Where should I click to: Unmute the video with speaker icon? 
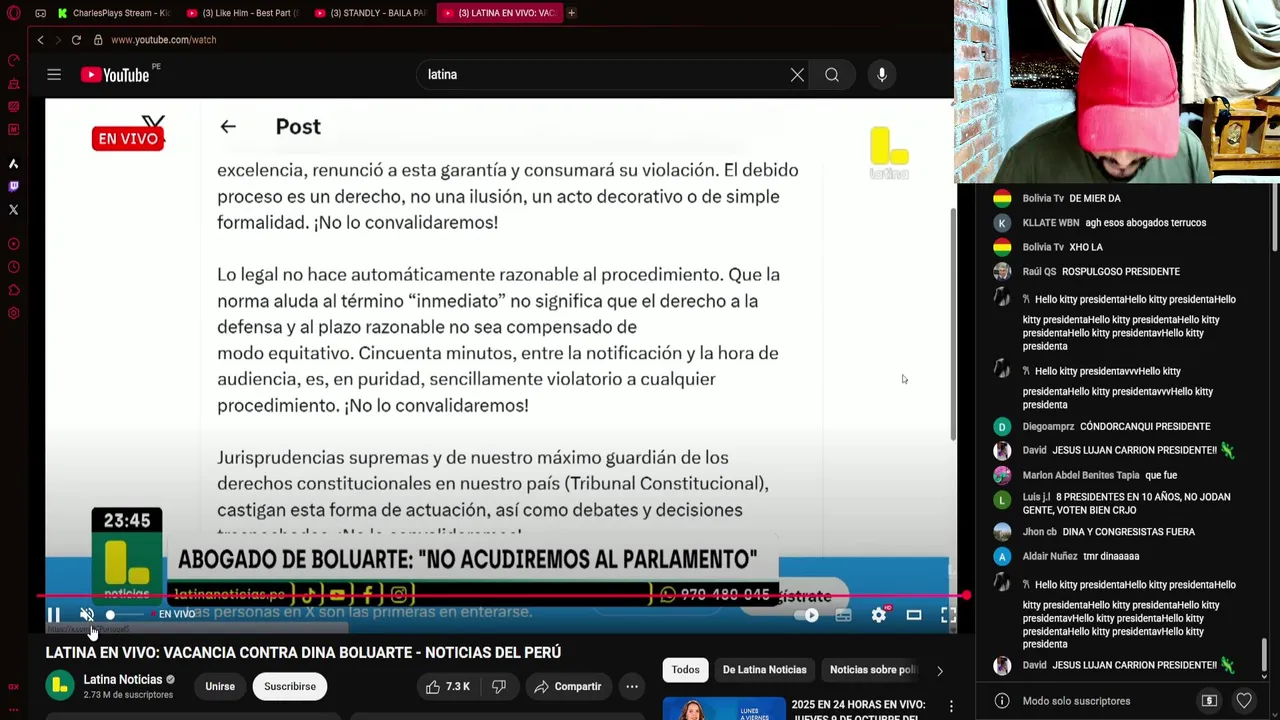pos(87,615)
